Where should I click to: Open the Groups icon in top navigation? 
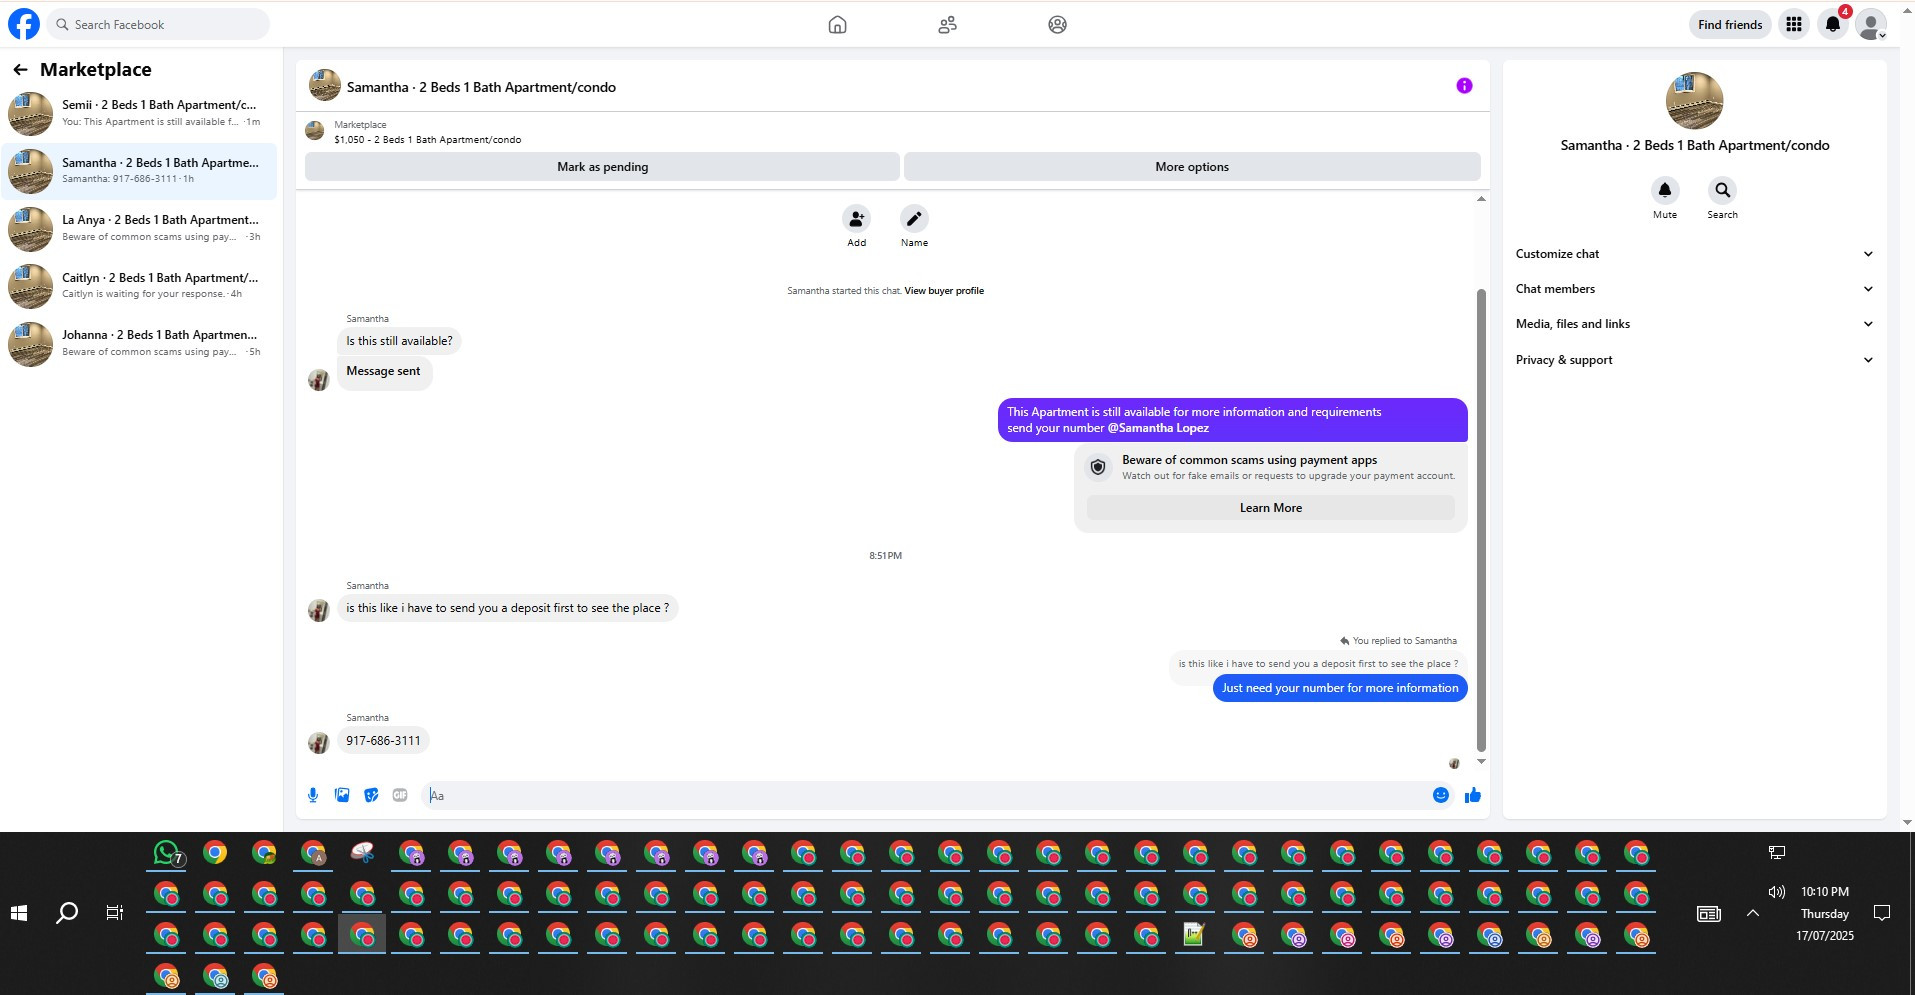tap(1057, 25)
